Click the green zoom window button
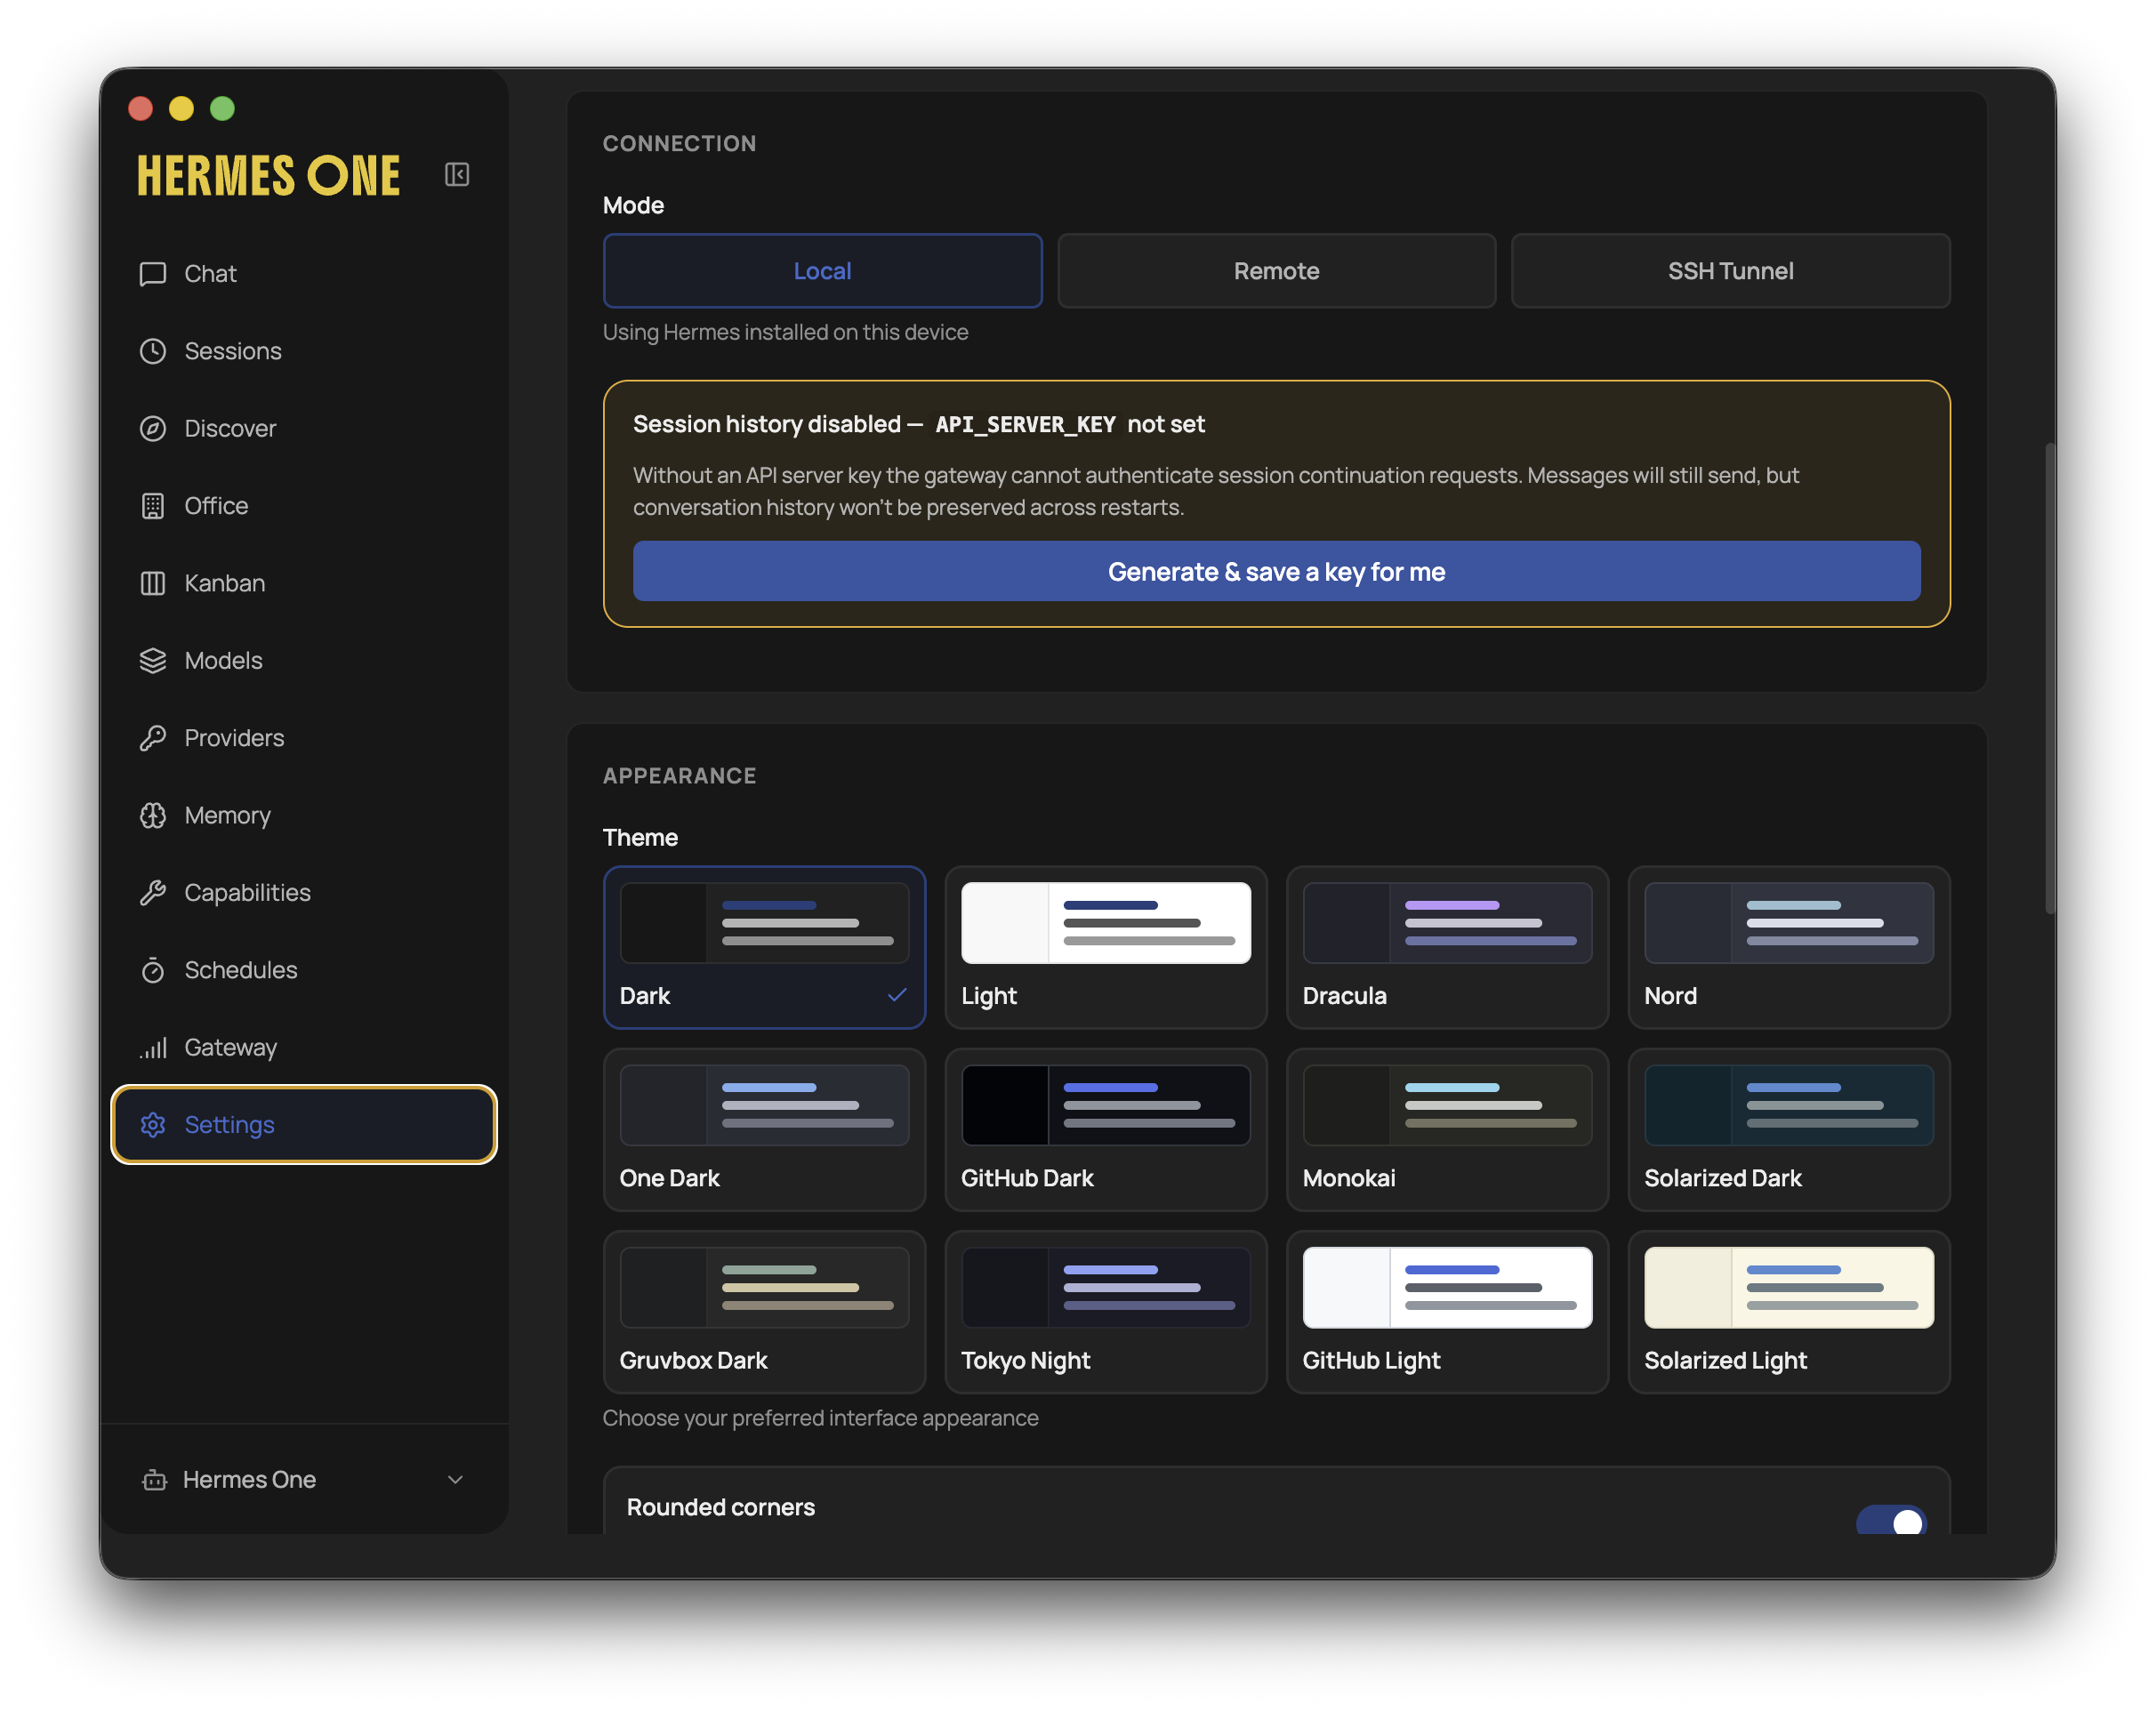Screen dimensions: 2156x1711 point(222,108)
